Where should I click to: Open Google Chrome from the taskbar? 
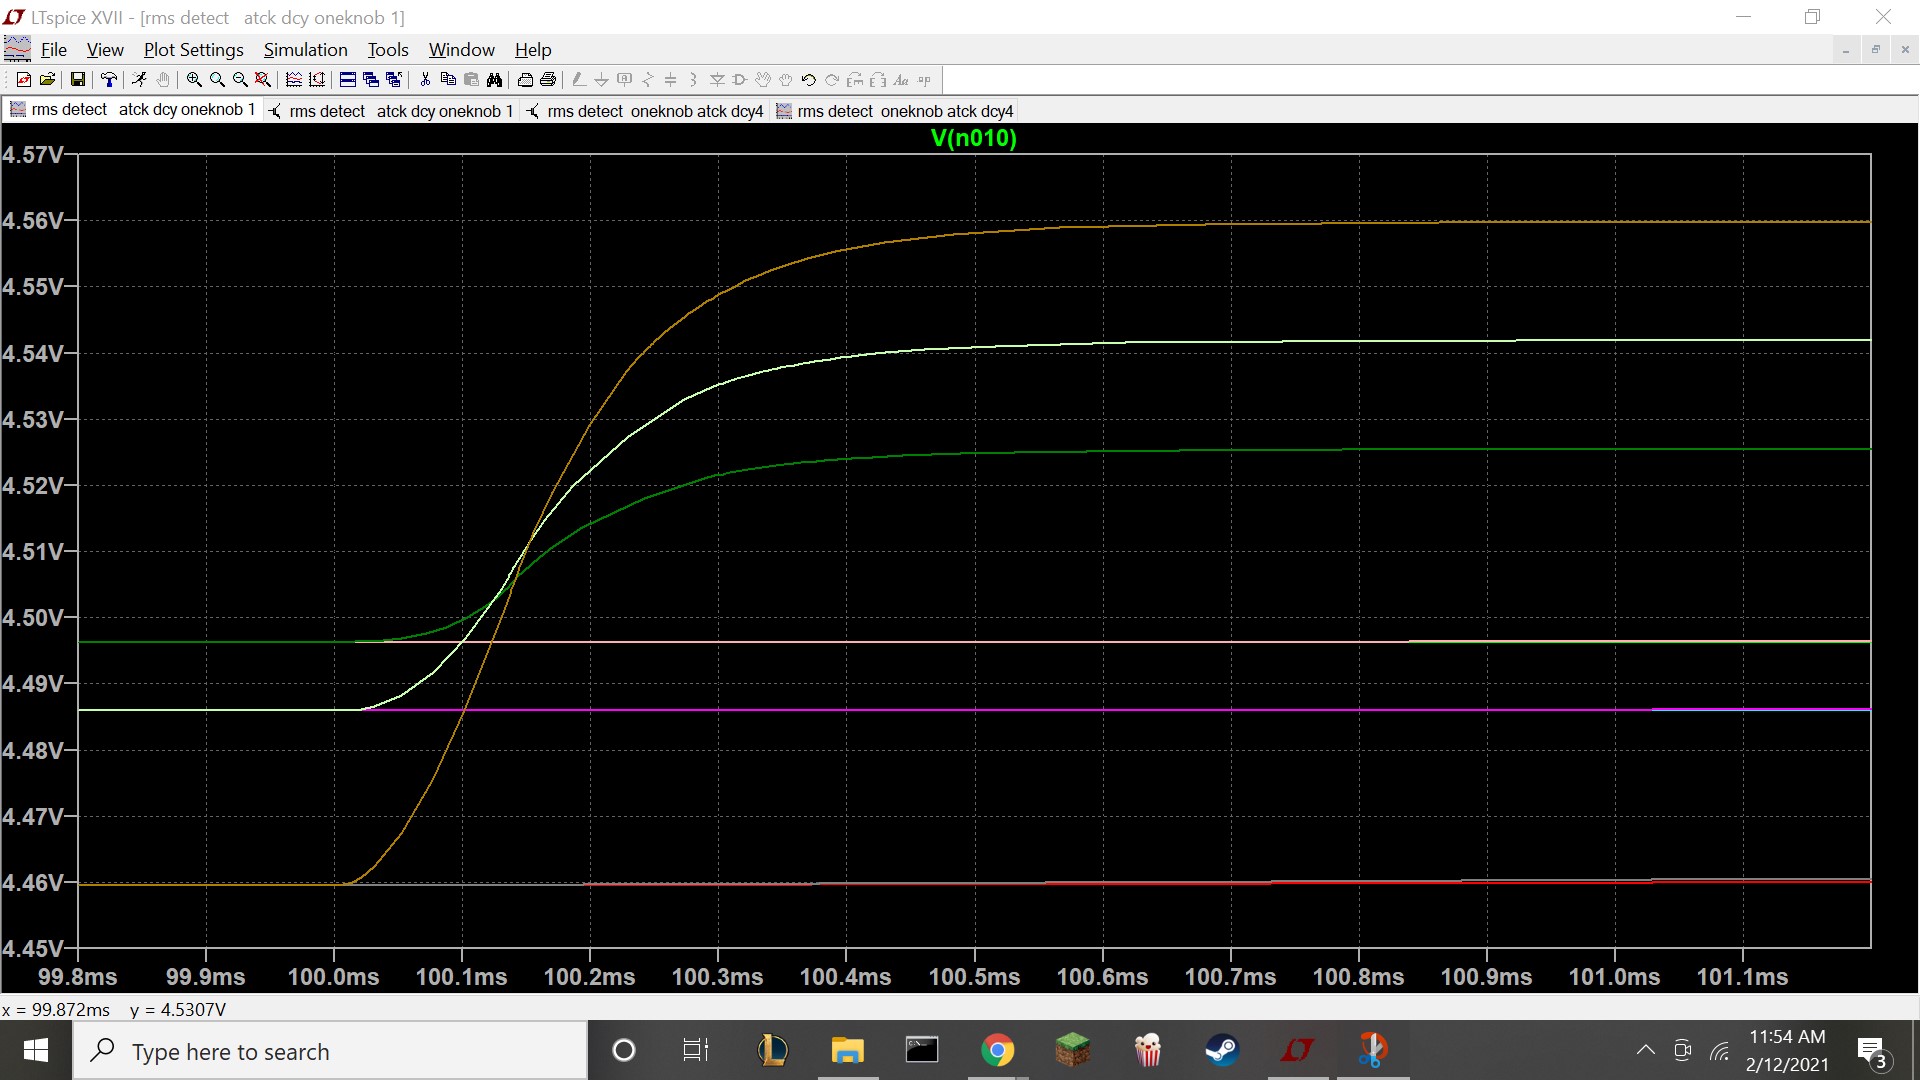(997, 1051)
